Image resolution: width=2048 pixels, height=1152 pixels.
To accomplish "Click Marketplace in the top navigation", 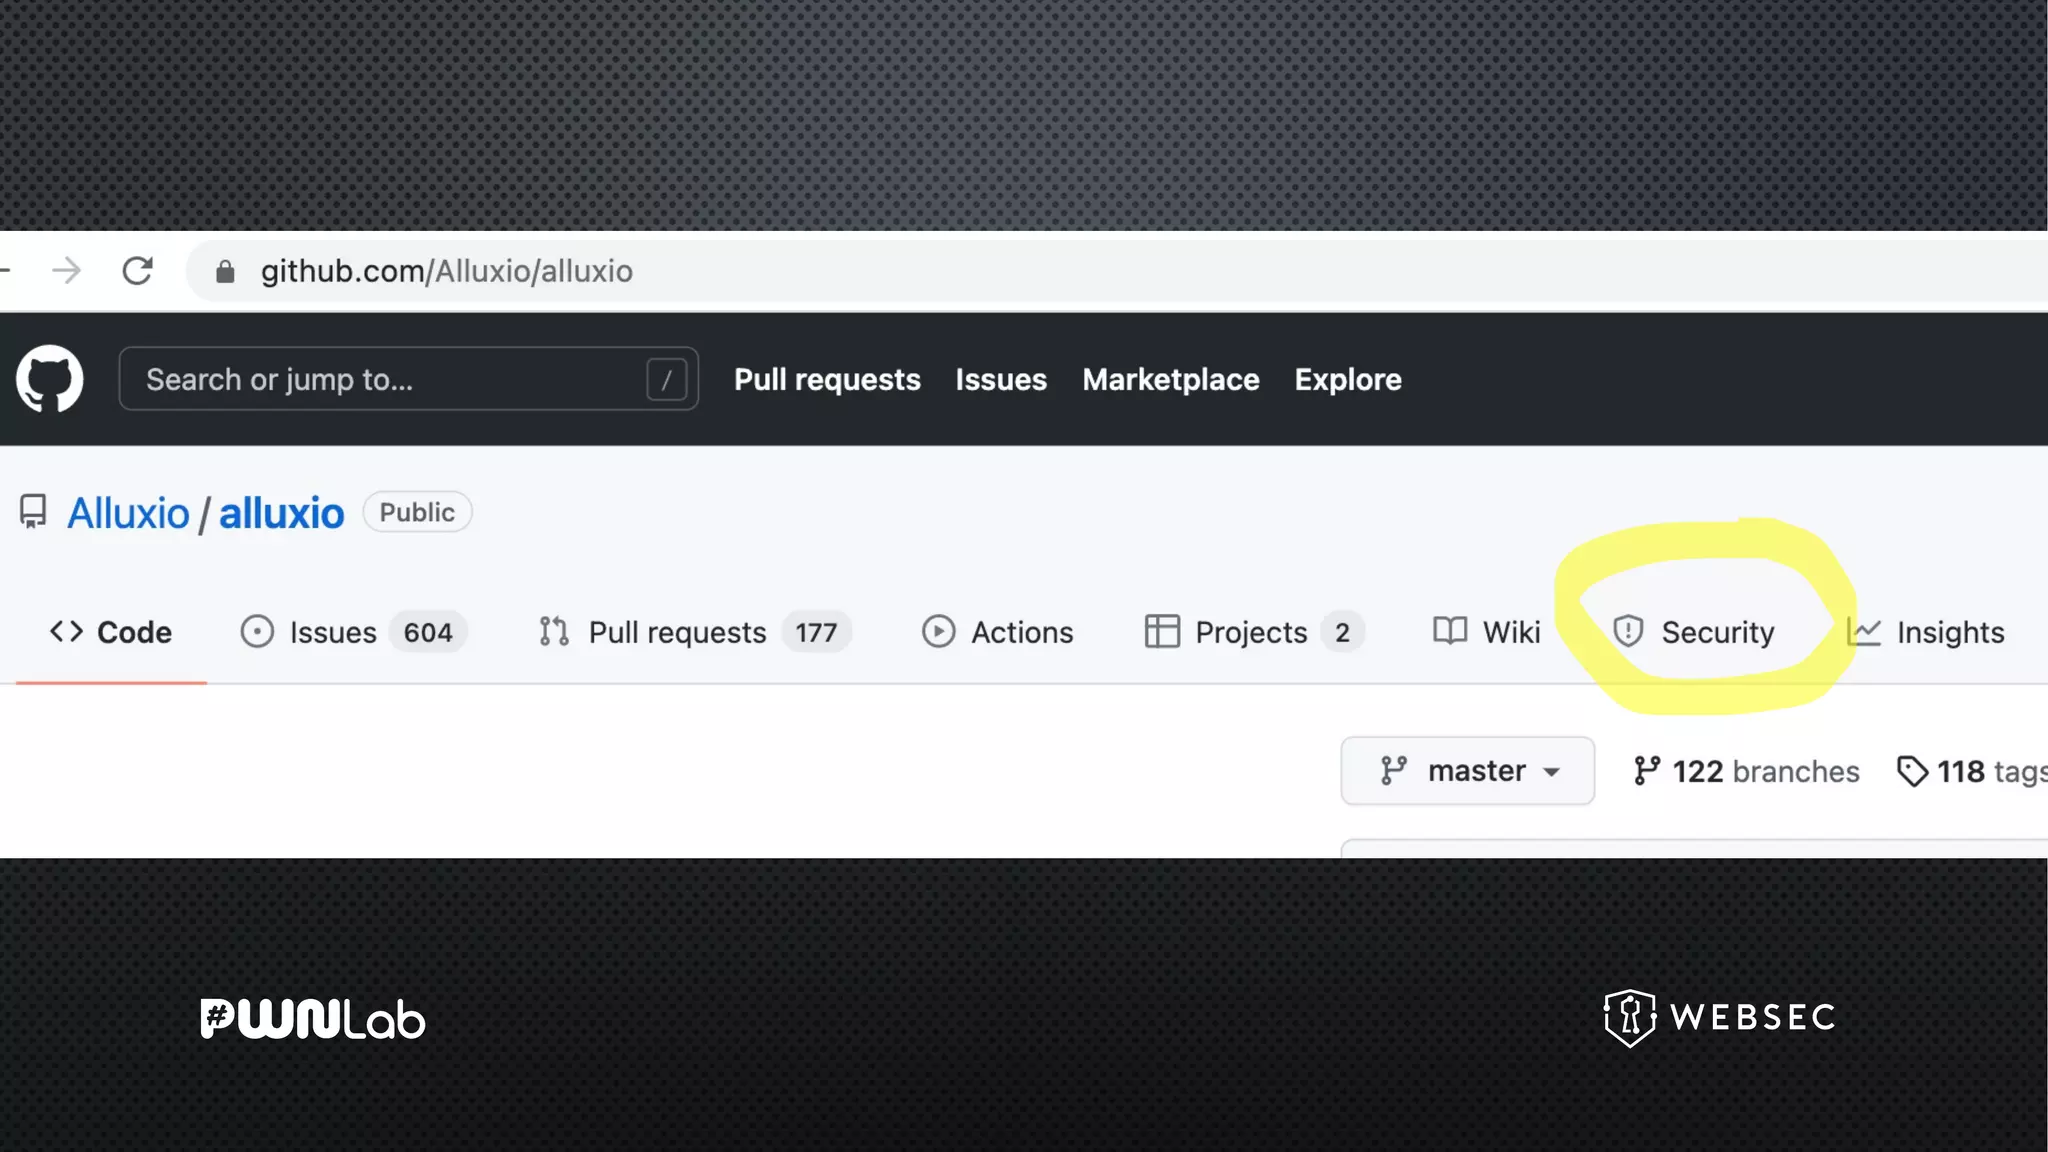I will click(1170, 379).
